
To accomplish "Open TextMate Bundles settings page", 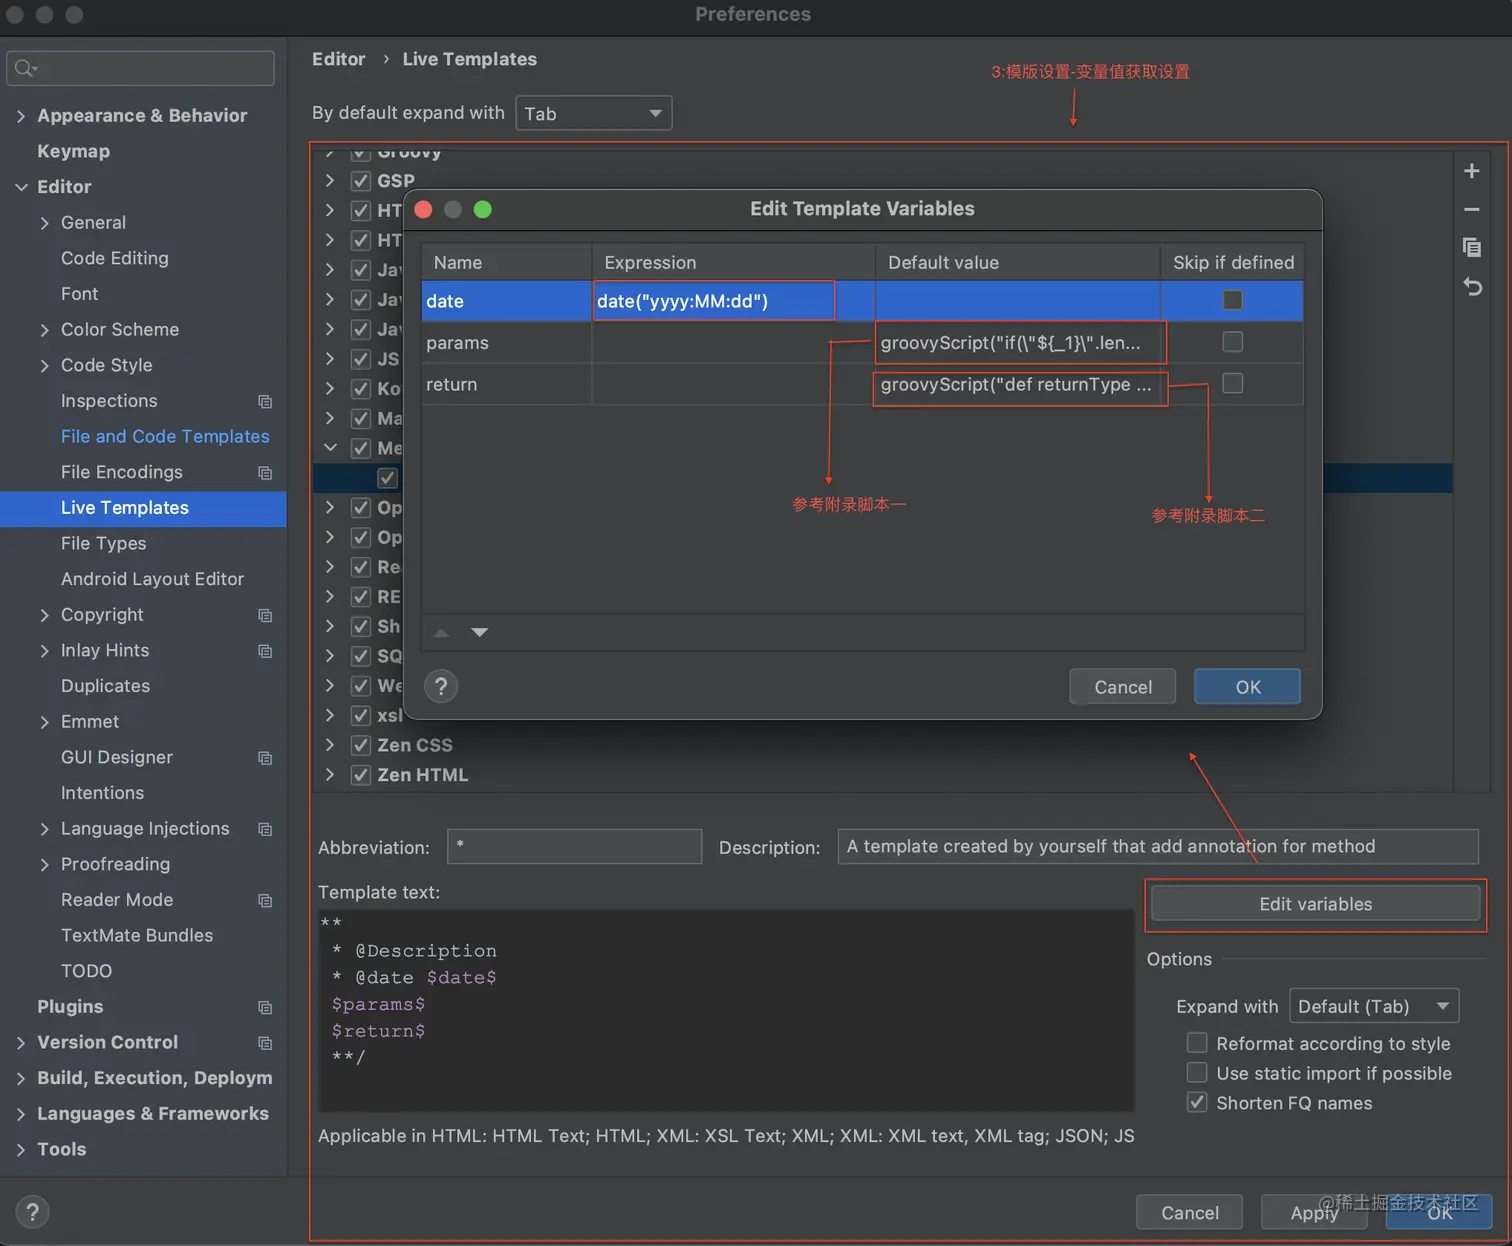I will [x=137, y=935].
